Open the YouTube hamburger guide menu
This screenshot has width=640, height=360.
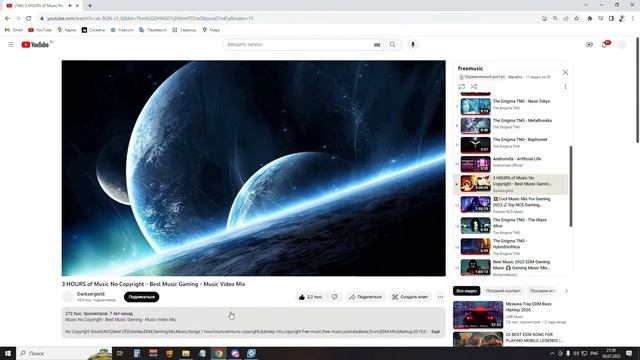[x=11, y=44]
